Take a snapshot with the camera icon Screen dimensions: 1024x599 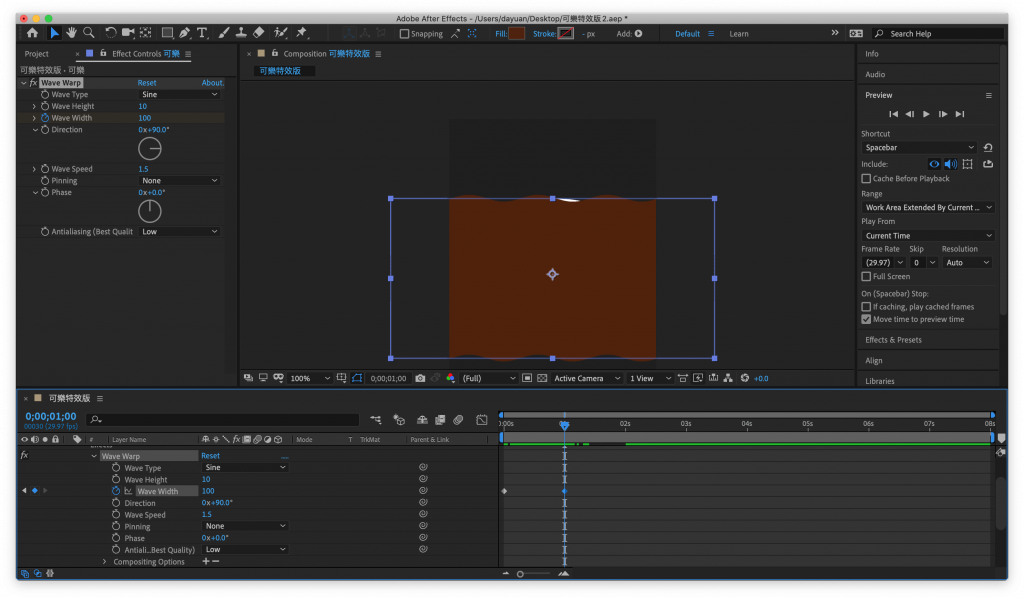pos(420,379)
